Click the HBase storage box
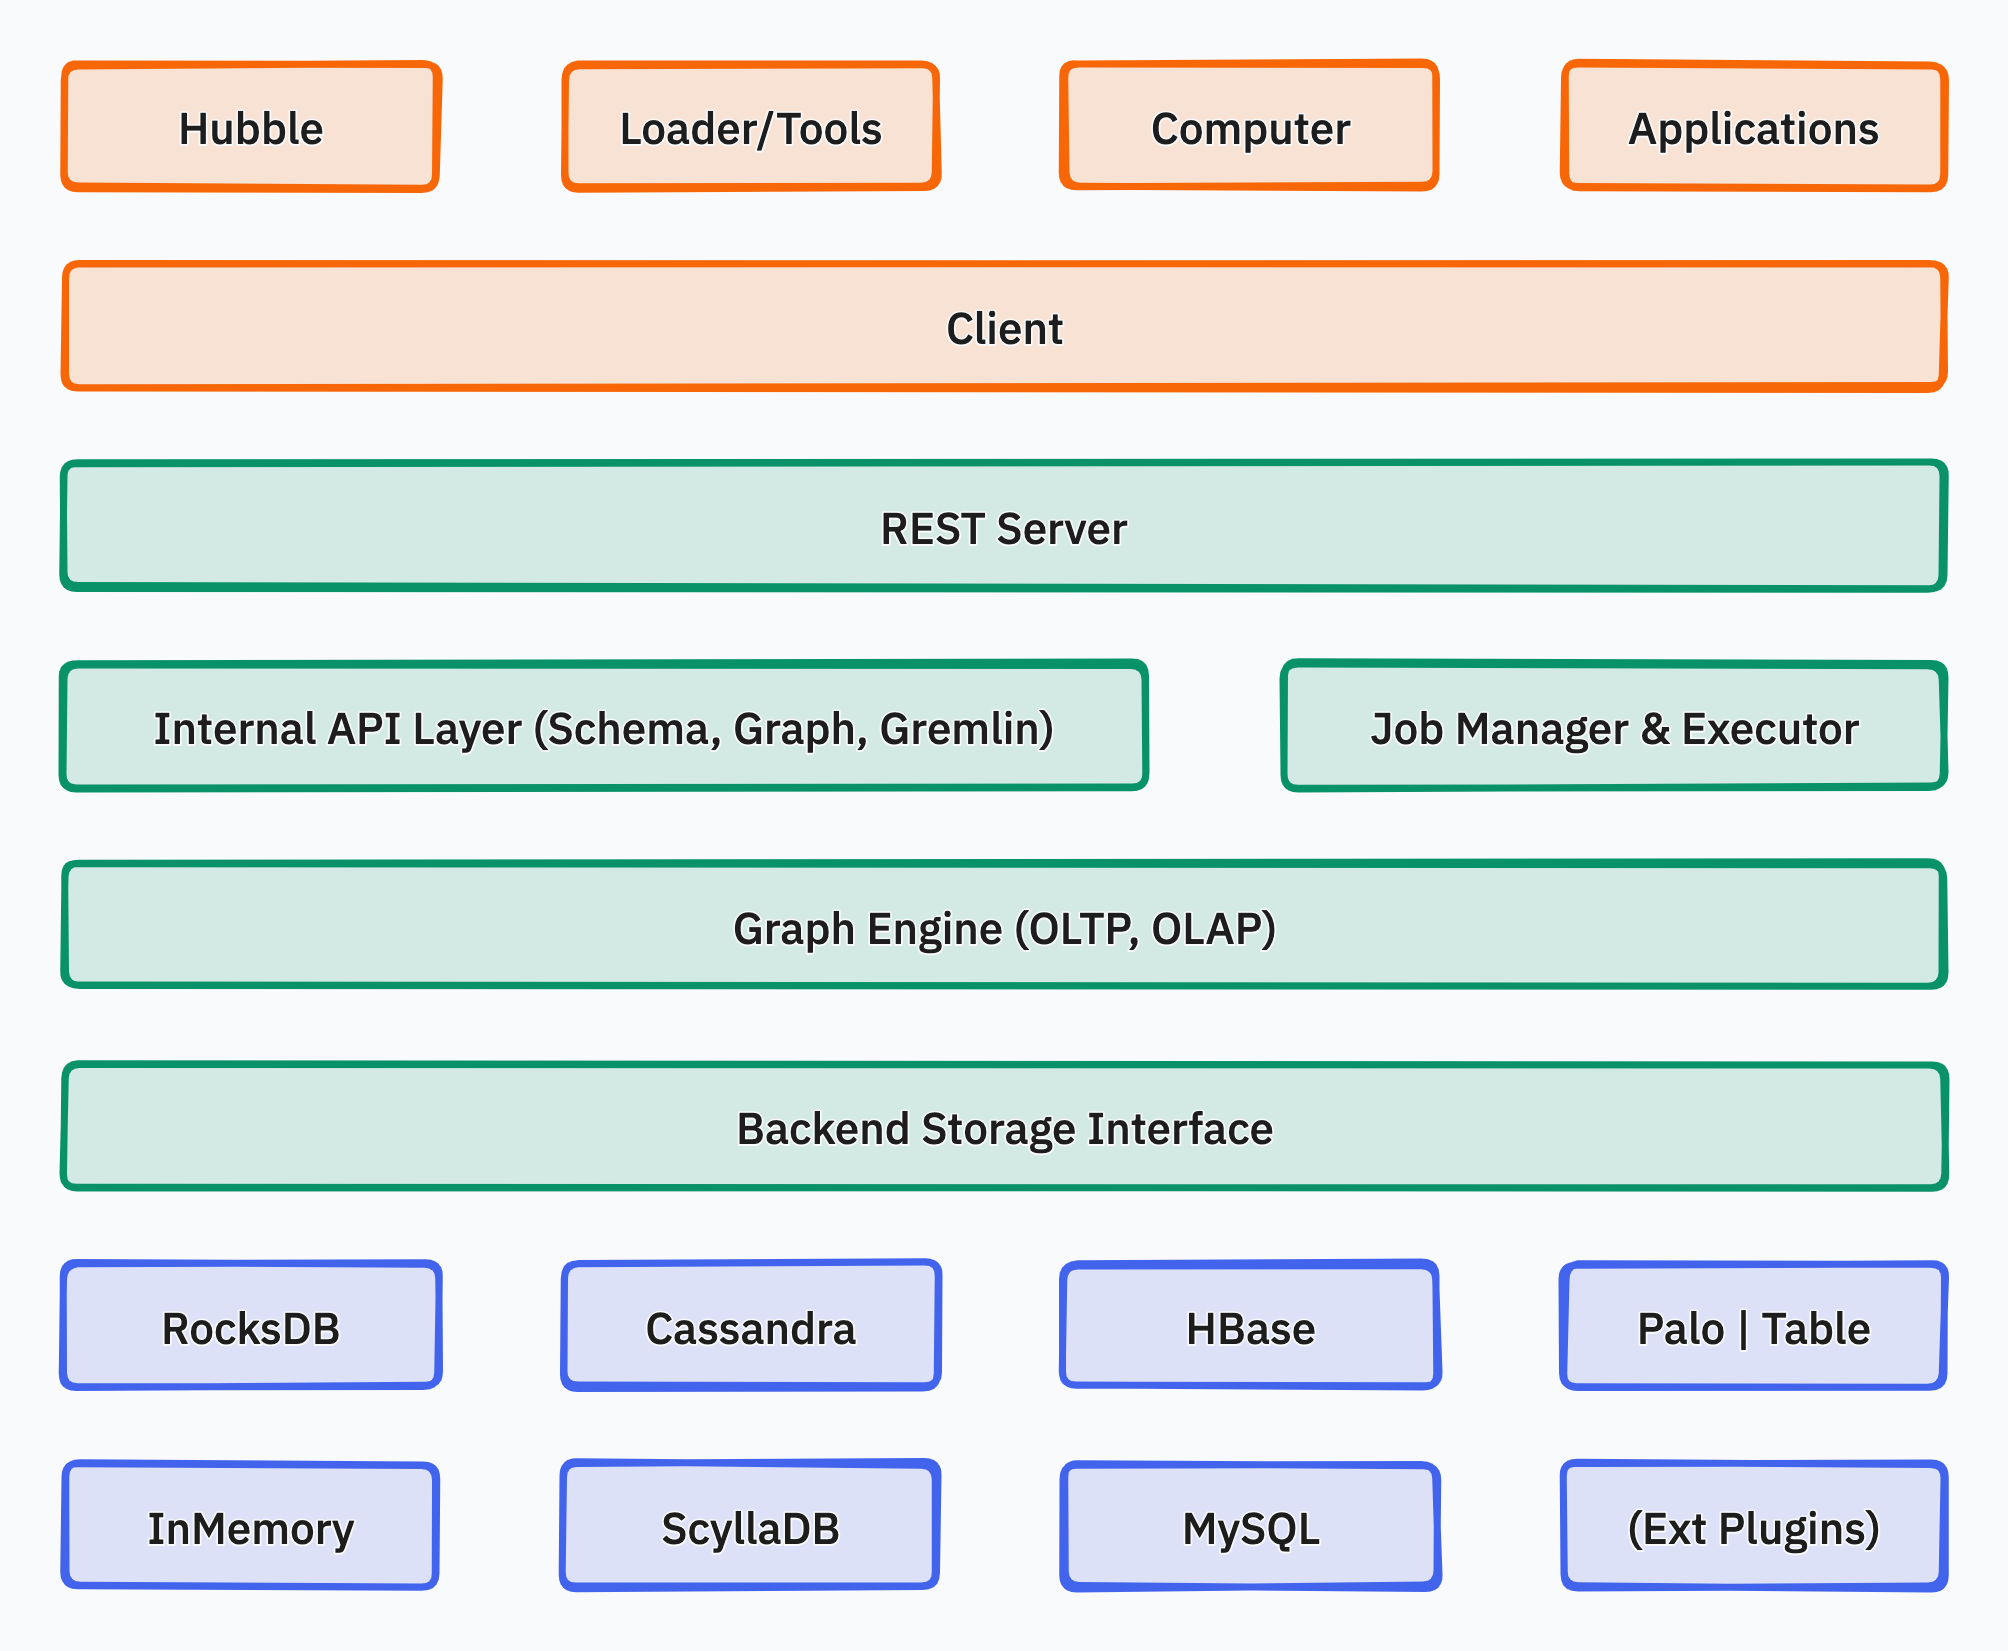The width and height of the screenshot is (2008, 1651). tap(1249, 1327)
